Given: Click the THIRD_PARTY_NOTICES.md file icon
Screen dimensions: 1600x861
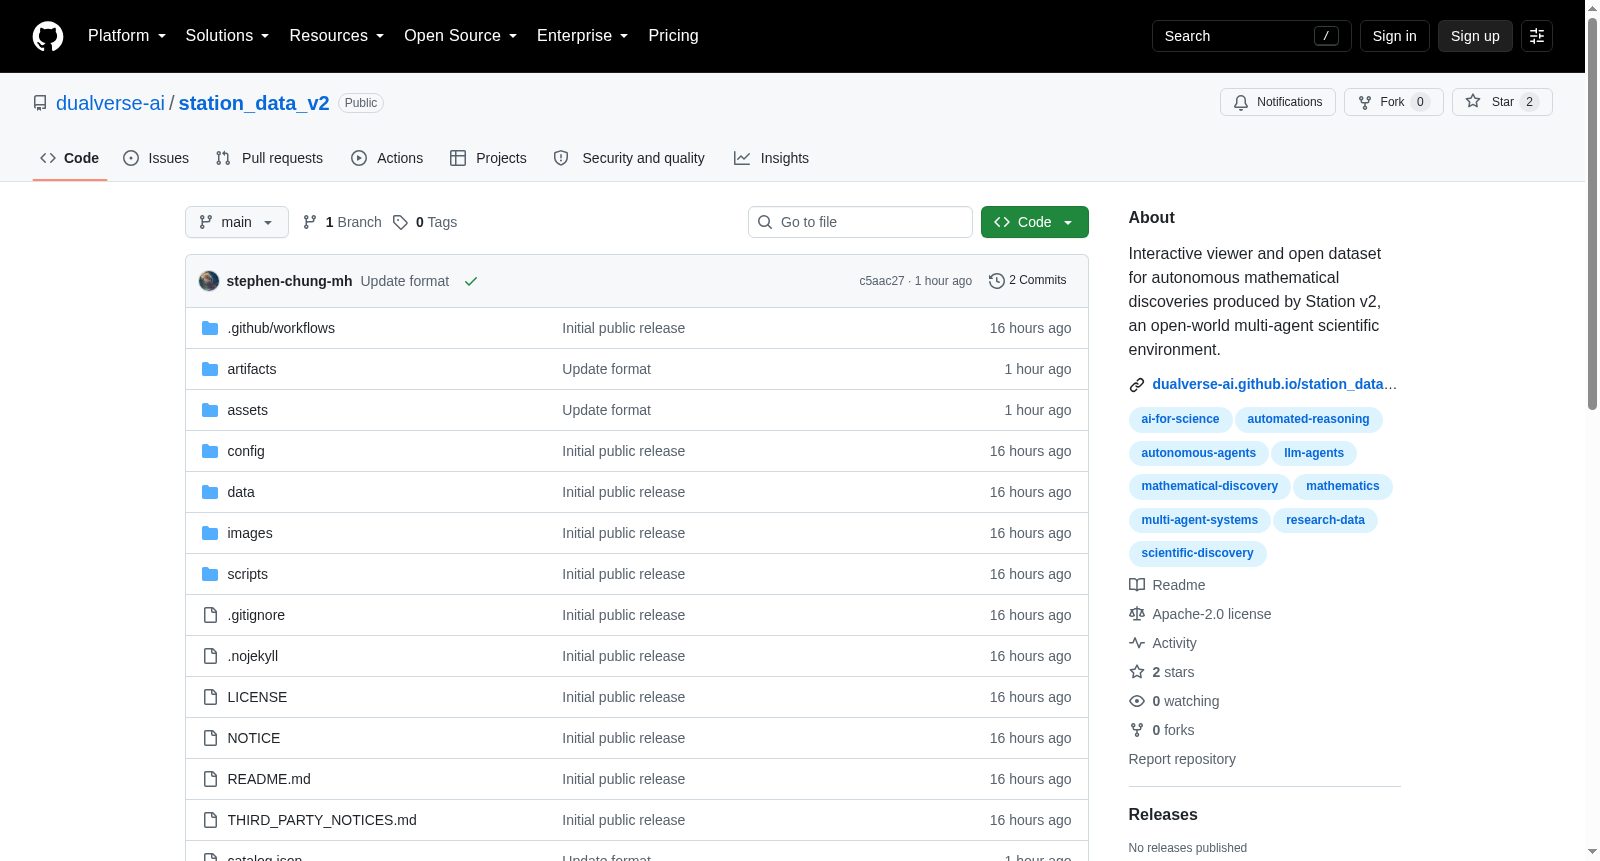Looking at the screenshot, I should point(210,820).
